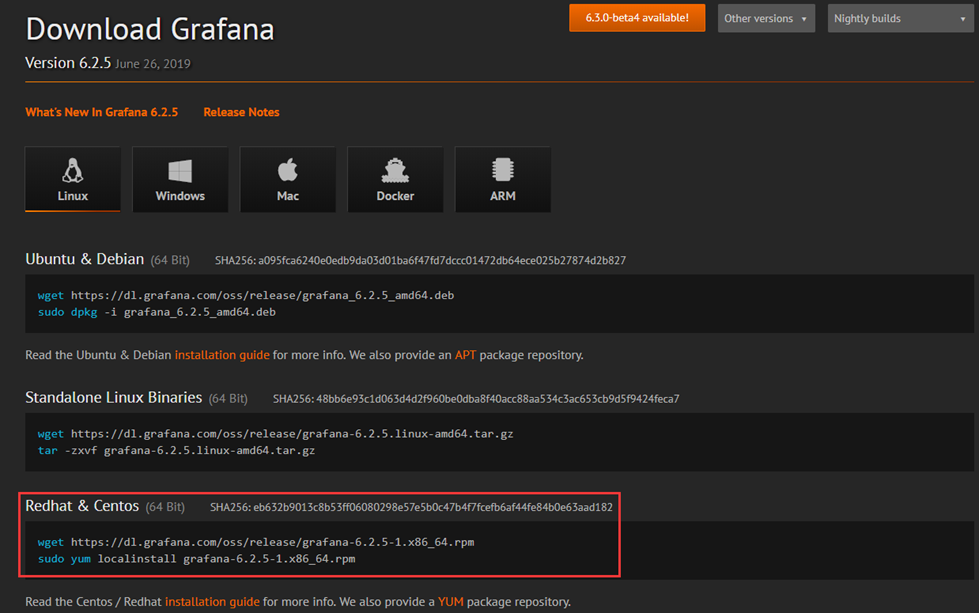Viewport: 979px width, 613px height.
Task: Click the Ubuntu & Debian heading
Action: pyautogui.click(x=84, y=259)
